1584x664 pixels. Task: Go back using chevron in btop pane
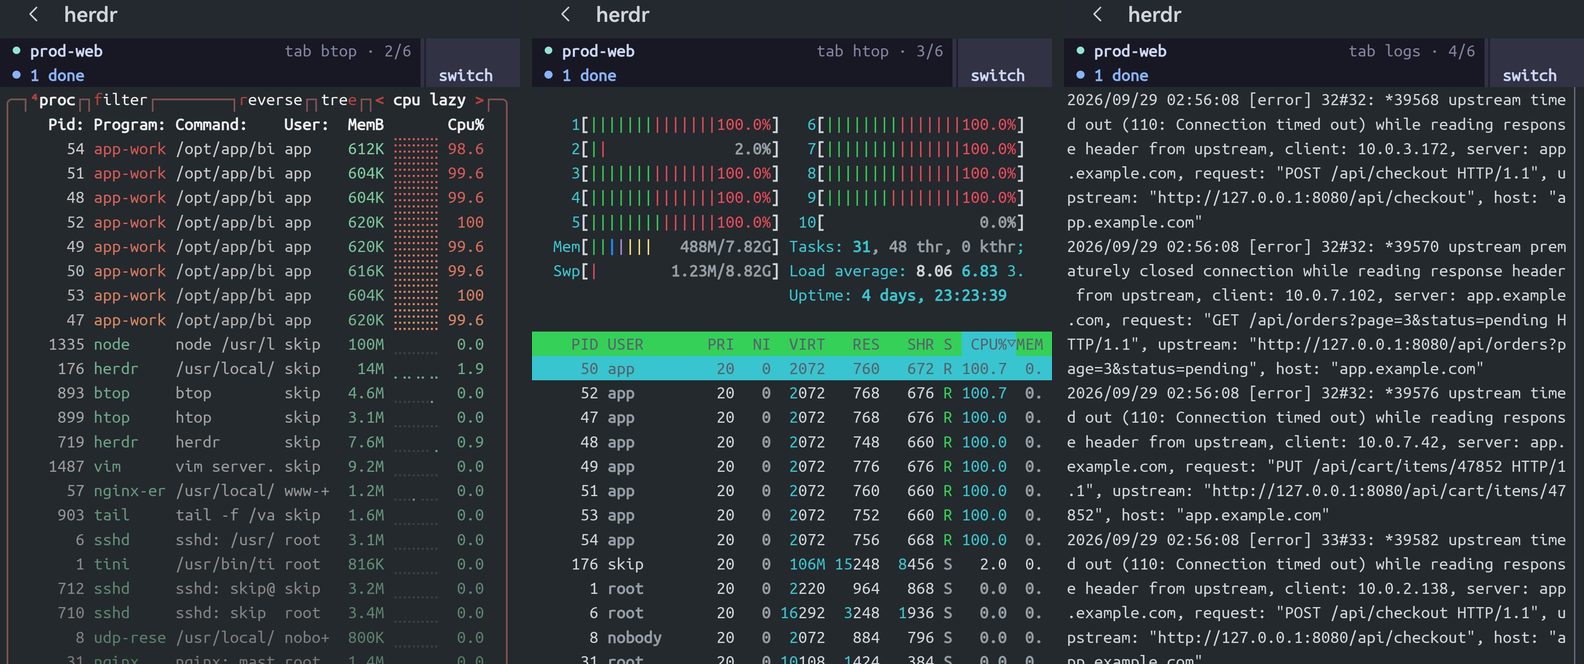tap(34, 14)
